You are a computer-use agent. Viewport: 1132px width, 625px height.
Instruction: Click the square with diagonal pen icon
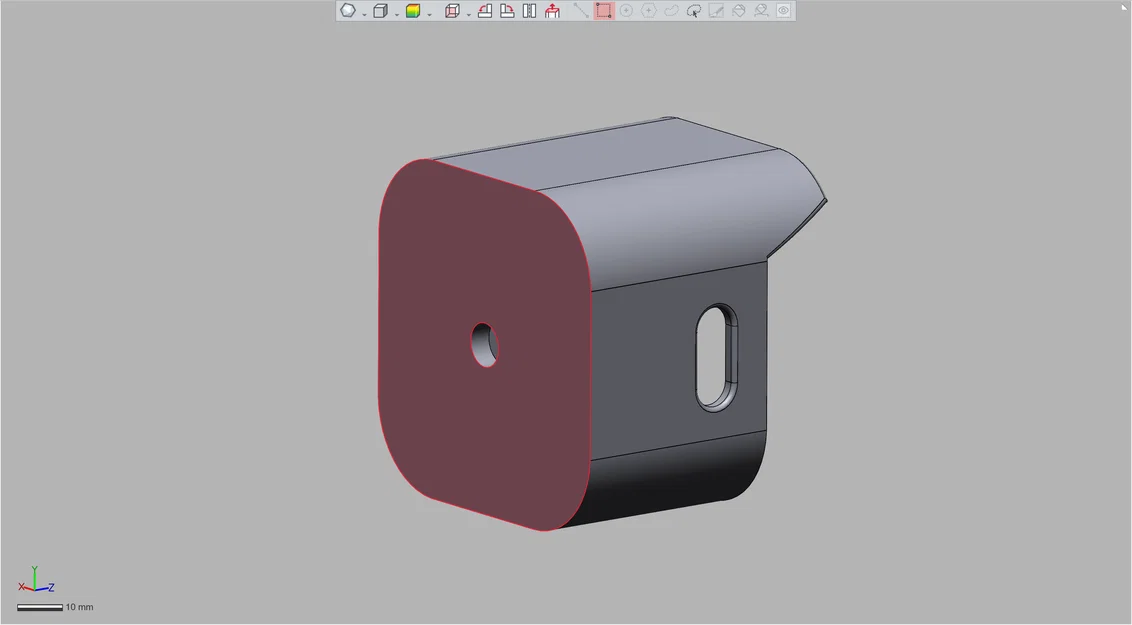click(x=716, y=11)
